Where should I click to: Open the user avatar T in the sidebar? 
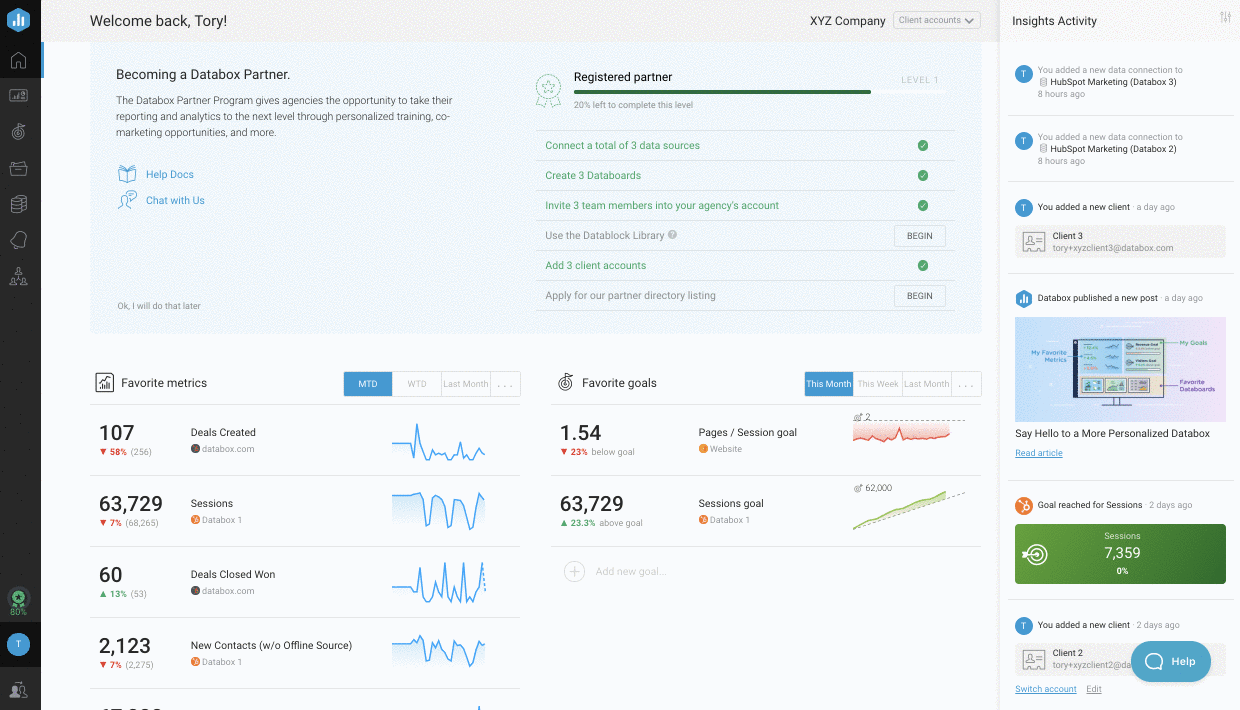[x=18, y=645]
